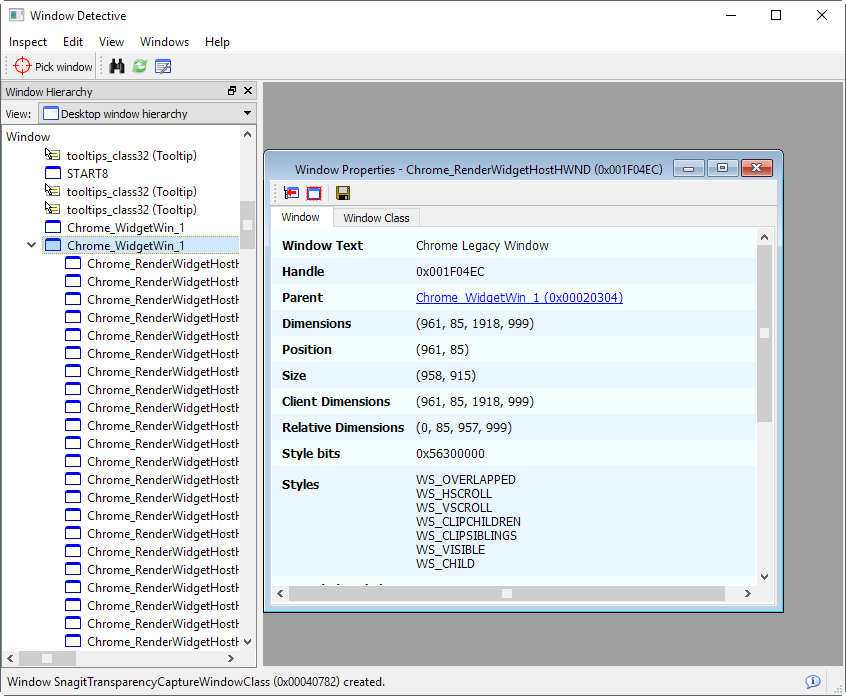Collapse the selected Chrome_WidgetWin_1 node

tap(32, 245)
